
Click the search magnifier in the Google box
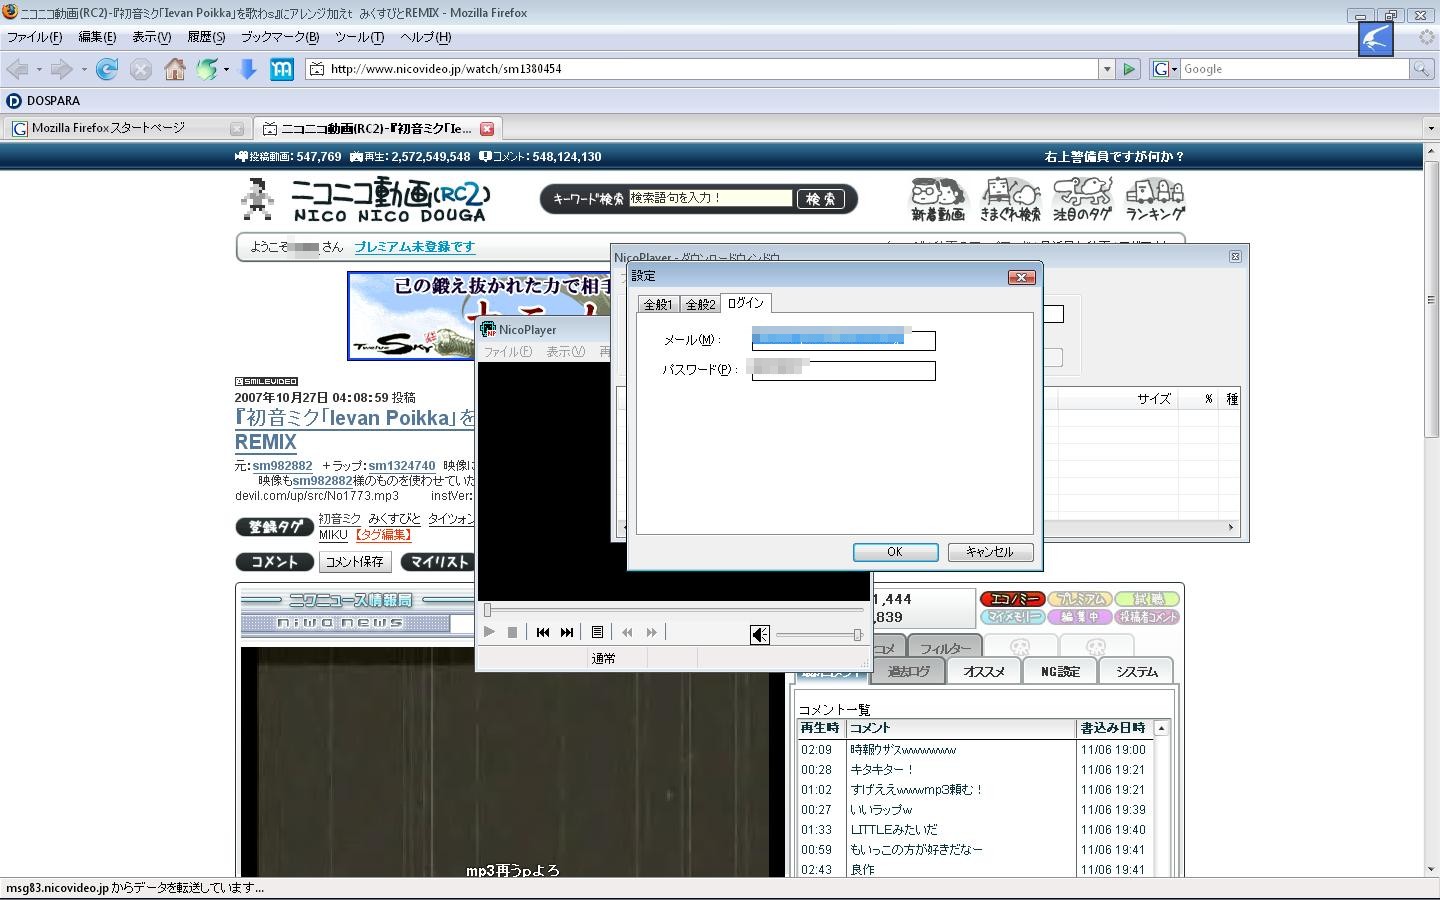[x=1420, y=69]
